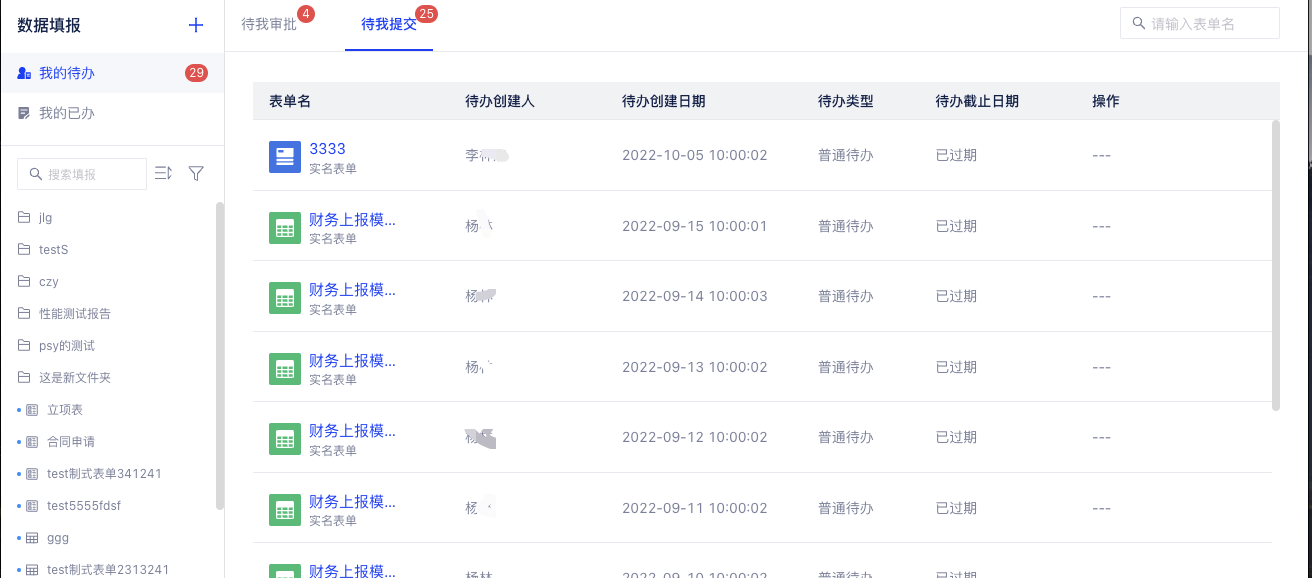Select the 待我提交 tab

tap(389, 24)
